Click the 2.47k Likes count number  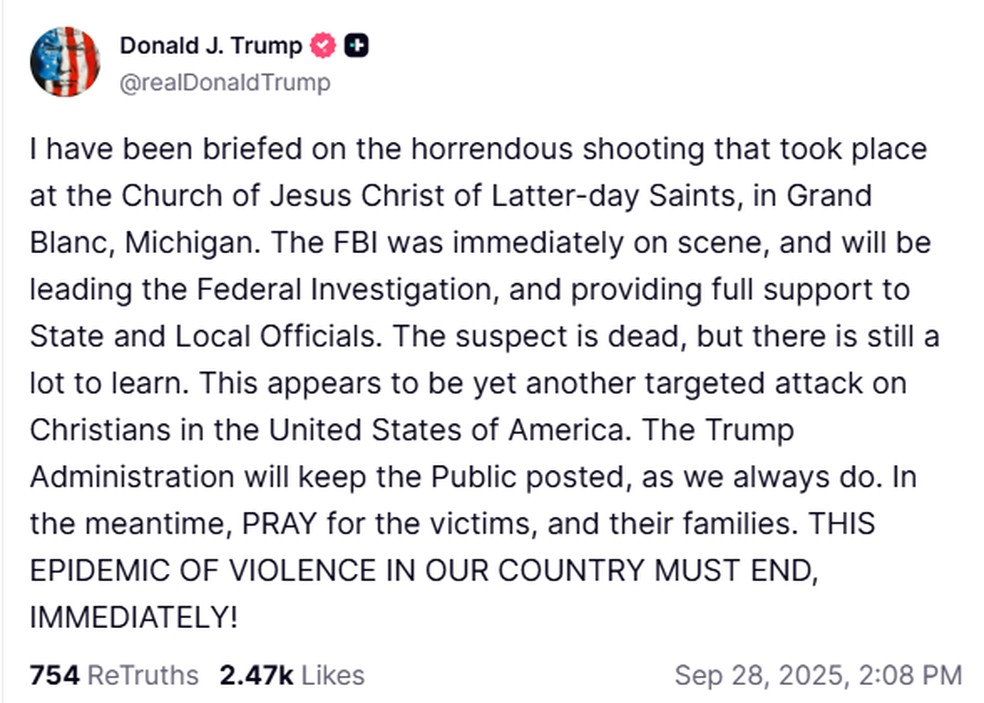click(x=256, y=675)
